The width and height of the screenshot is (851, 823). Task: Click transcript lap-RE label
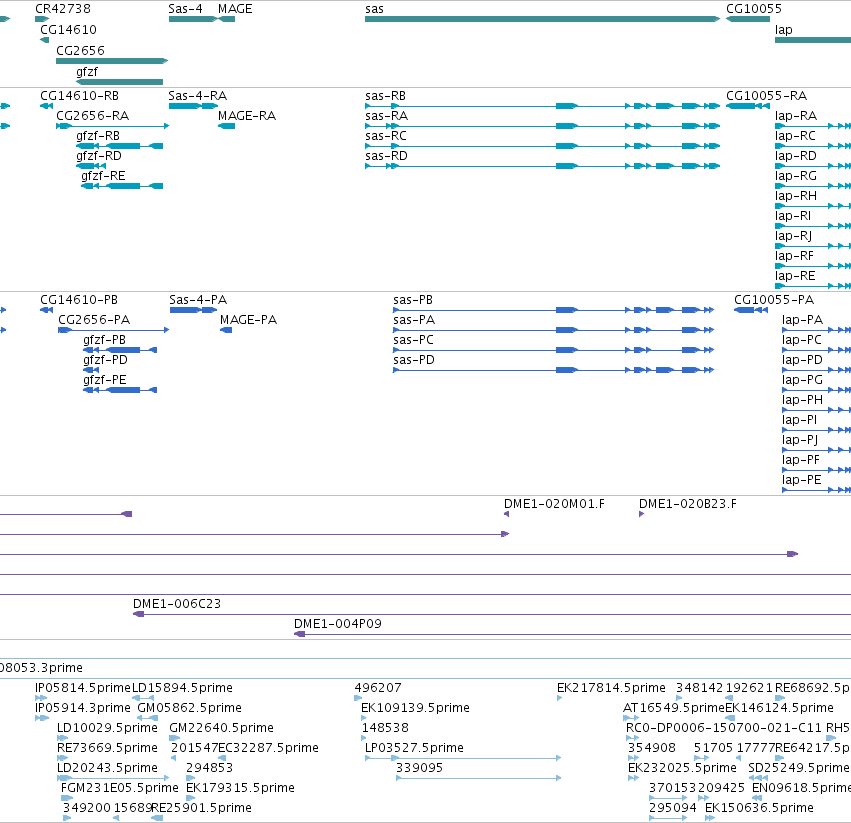coord(795,276)
